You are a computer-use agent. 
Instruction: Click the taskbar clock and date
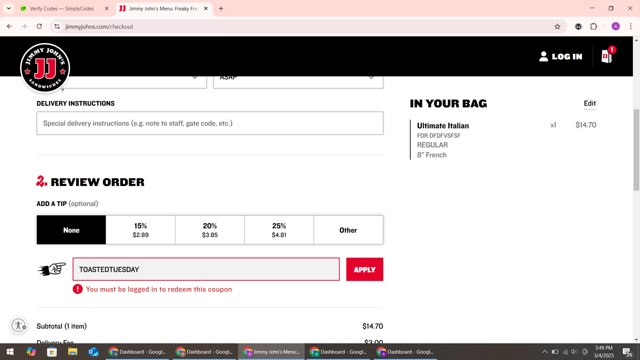click(603, 352)
